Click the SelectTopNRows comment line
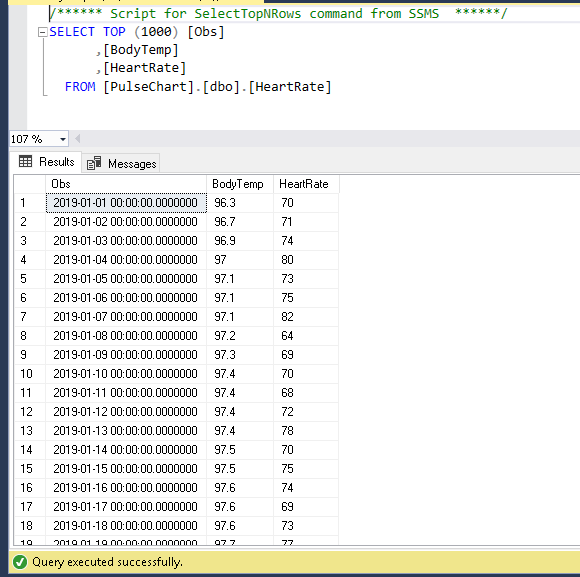580x577 pixels. coord(278,14)
